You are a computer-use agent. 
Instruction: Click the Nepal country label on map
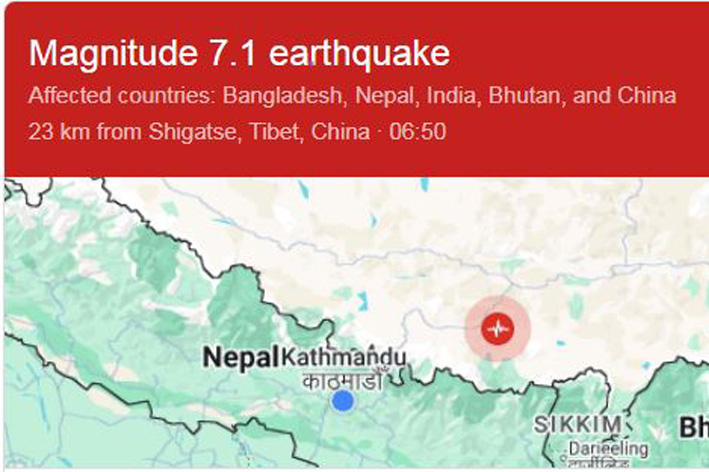pos(241,358)
